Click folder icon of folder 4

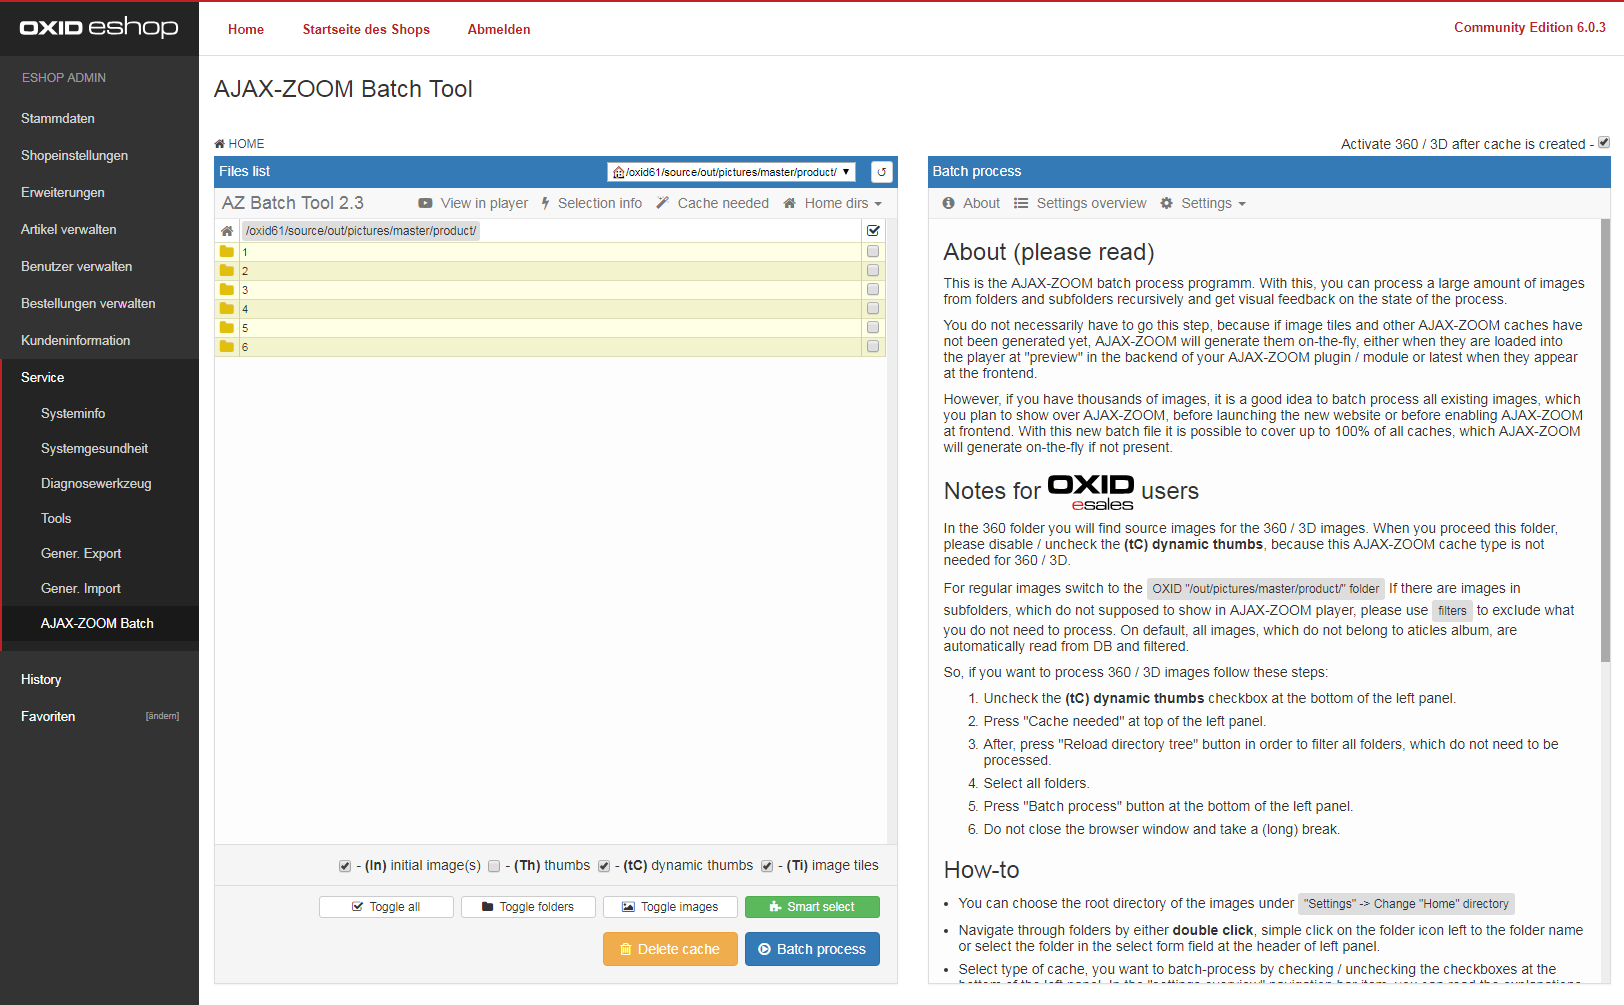pyautogui.click(x=227, y=309)
